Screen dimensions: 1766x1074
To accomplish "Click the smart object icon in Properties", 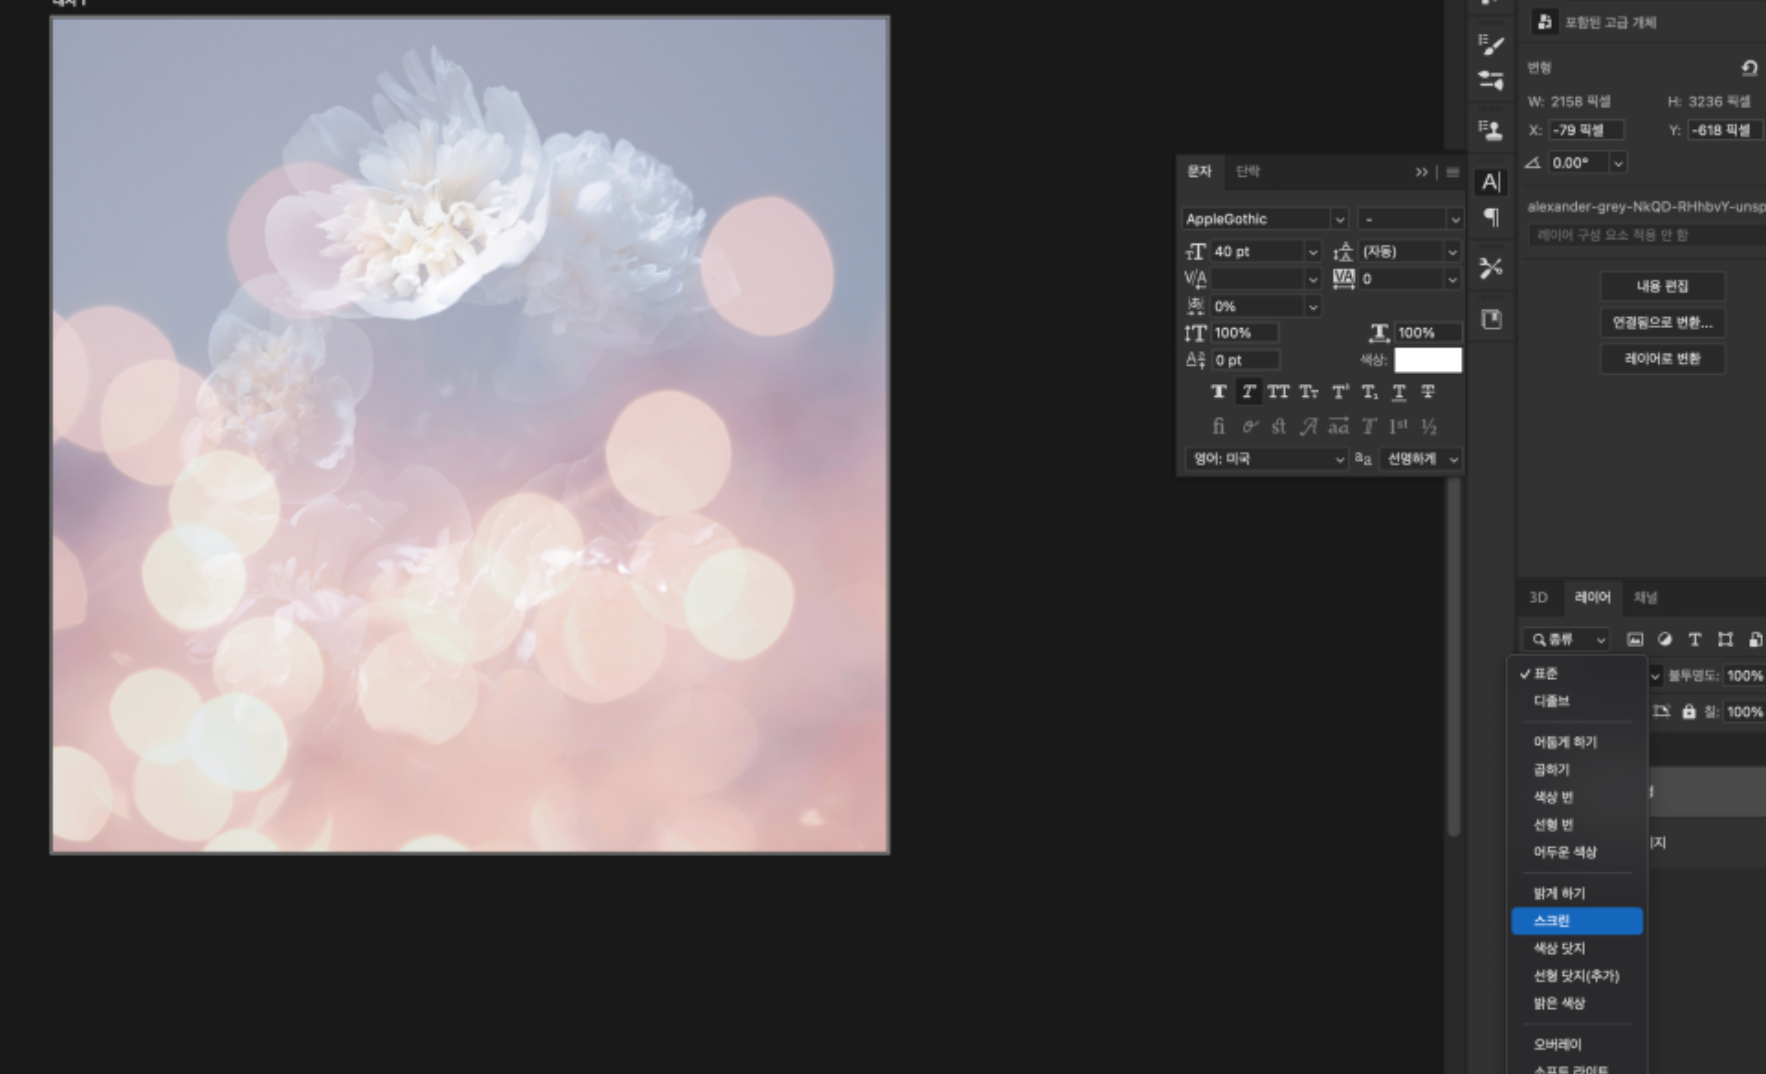I will coord(1544,21).
